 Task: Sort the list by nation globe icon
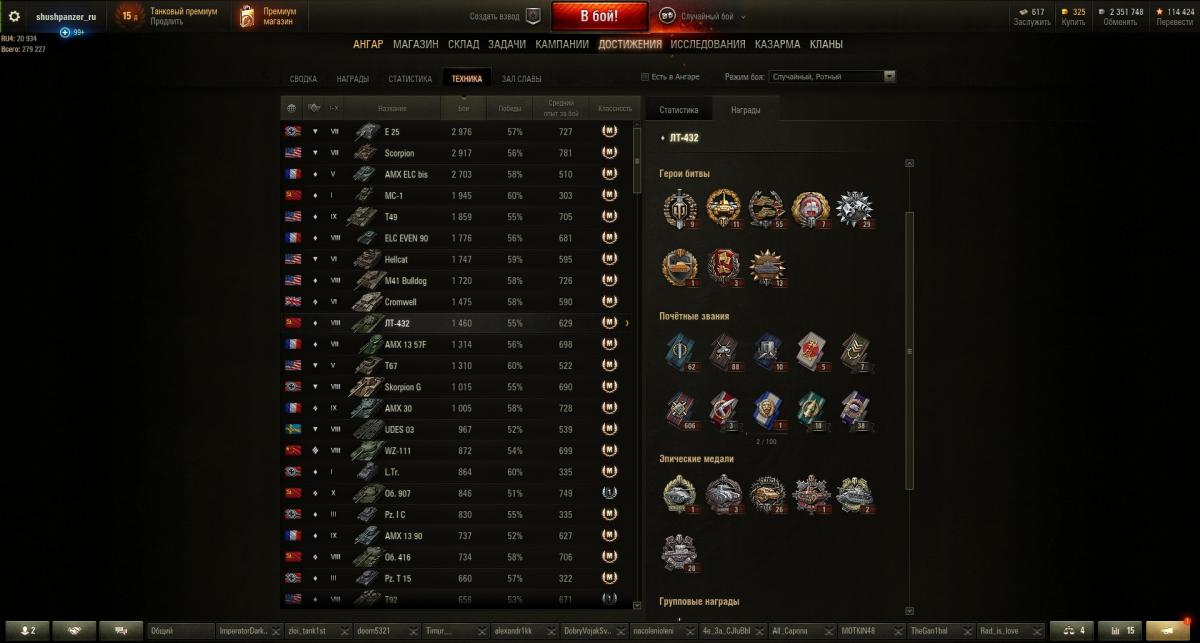point(291,107)
